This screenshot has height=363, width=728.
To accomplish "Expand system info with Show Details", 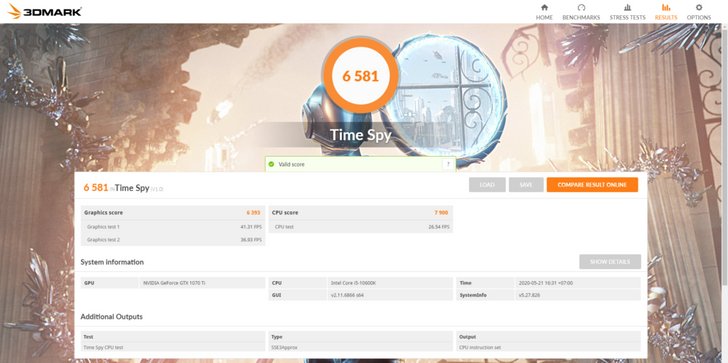I will [x=610, y=262].
